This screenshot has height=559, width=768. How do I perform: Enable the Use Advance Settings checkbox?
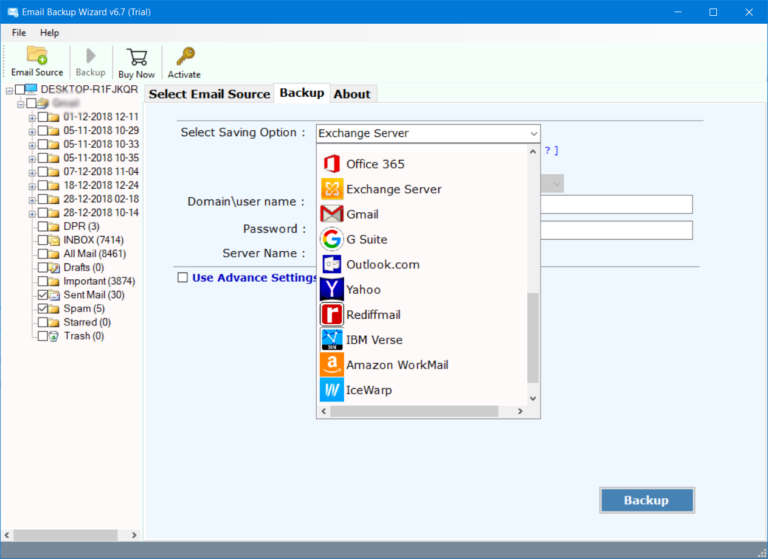183,278
